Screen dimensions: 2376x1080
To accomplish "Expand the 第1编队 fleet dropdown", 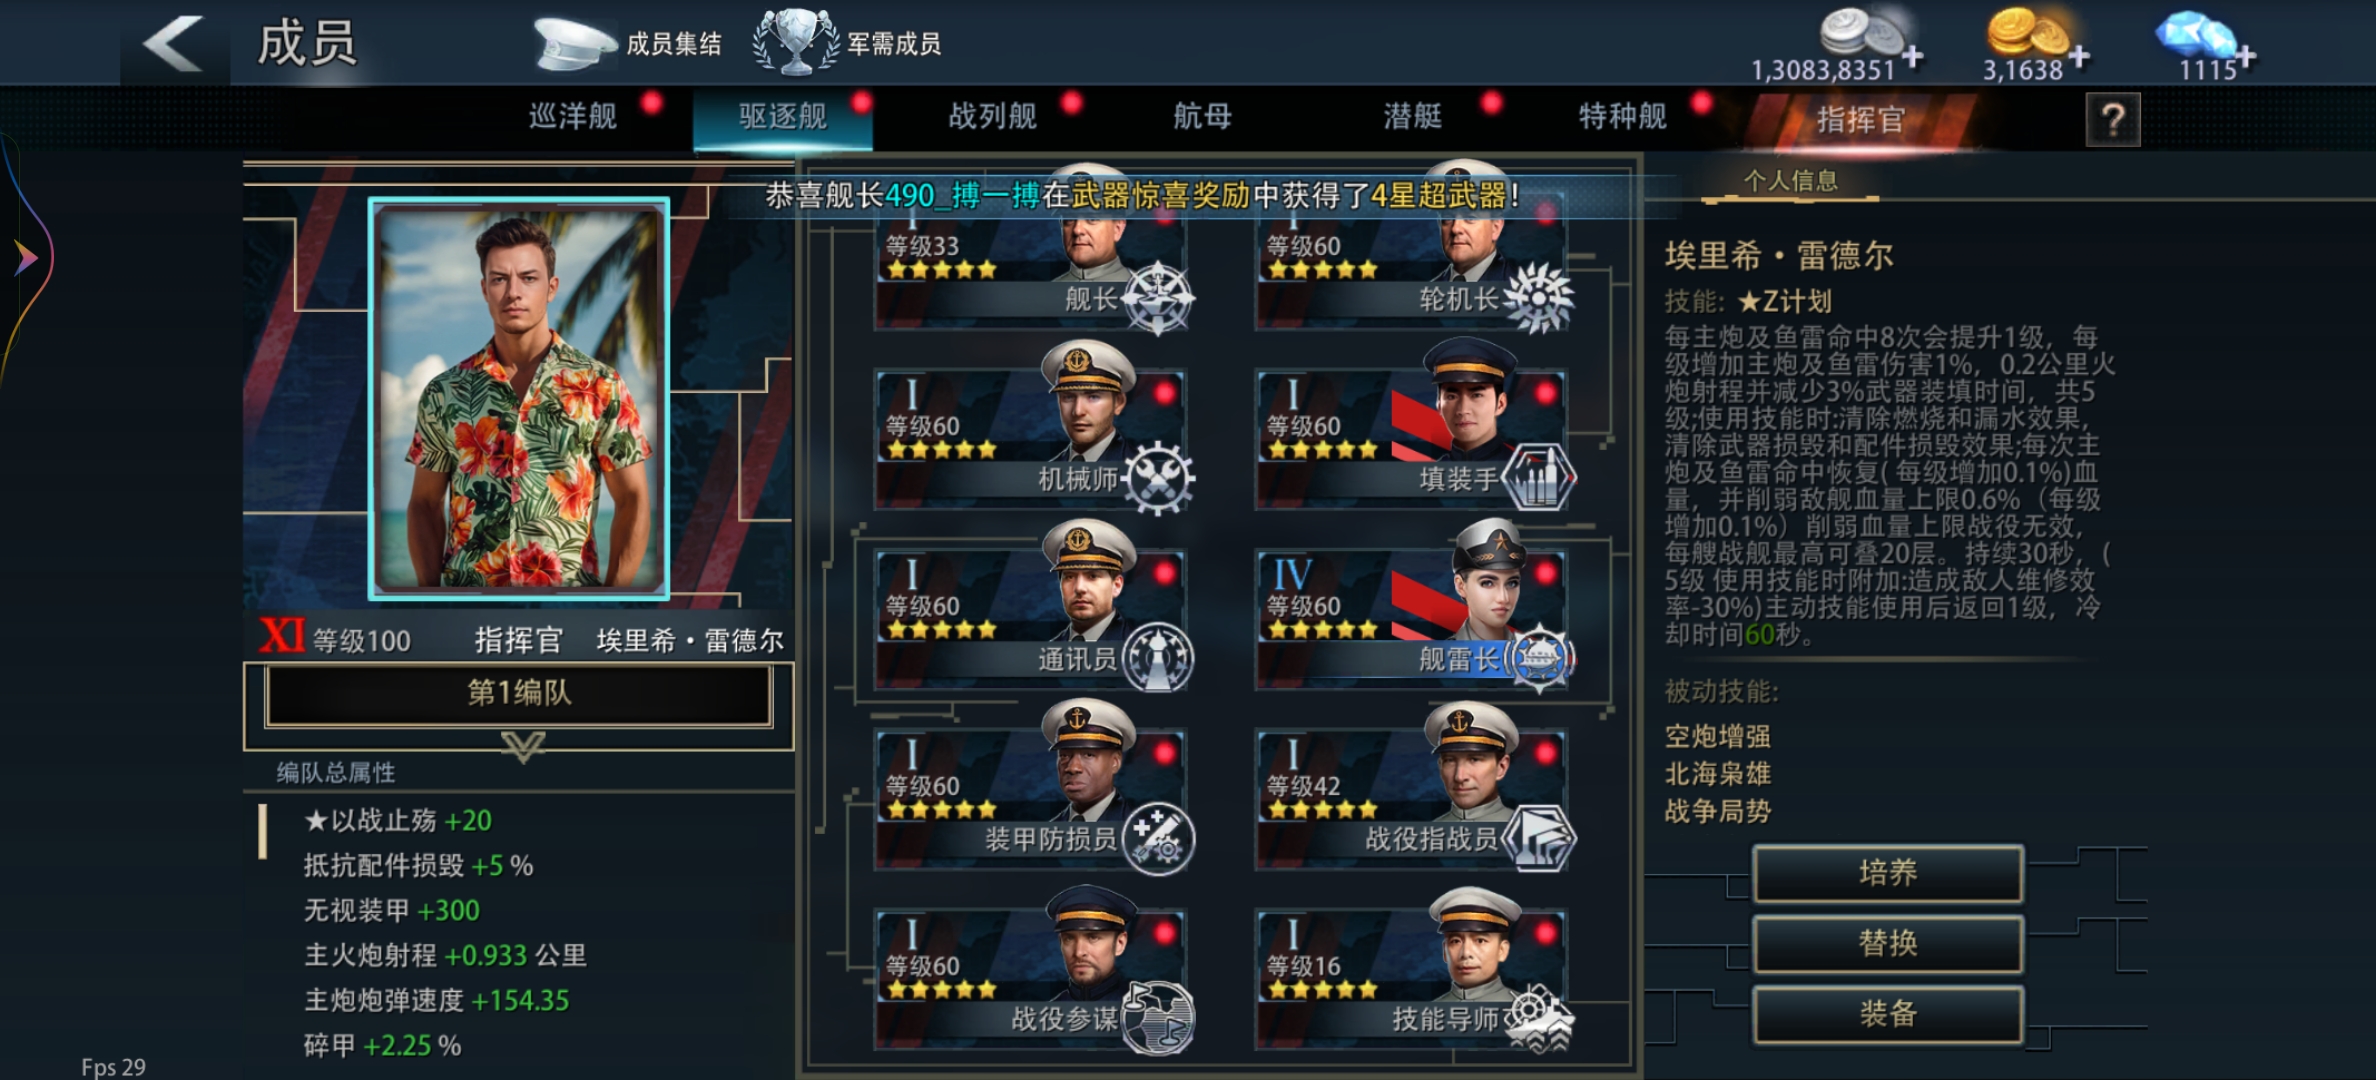I will (519, 694).
